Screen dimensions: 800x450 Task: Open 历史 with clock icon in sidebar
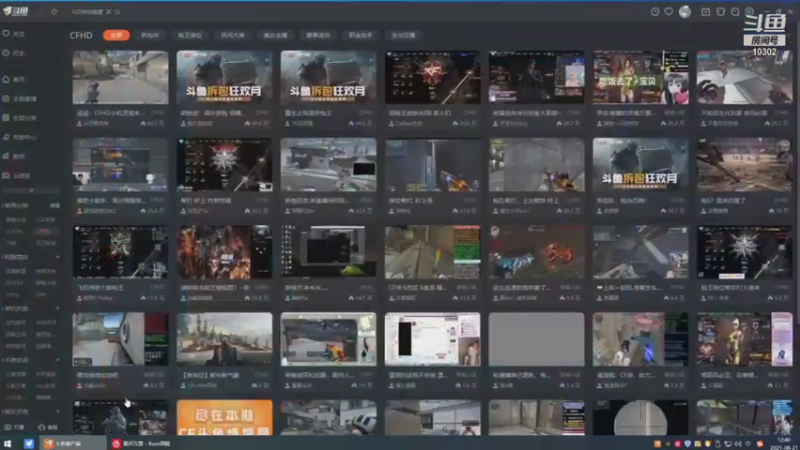(14, 53)
